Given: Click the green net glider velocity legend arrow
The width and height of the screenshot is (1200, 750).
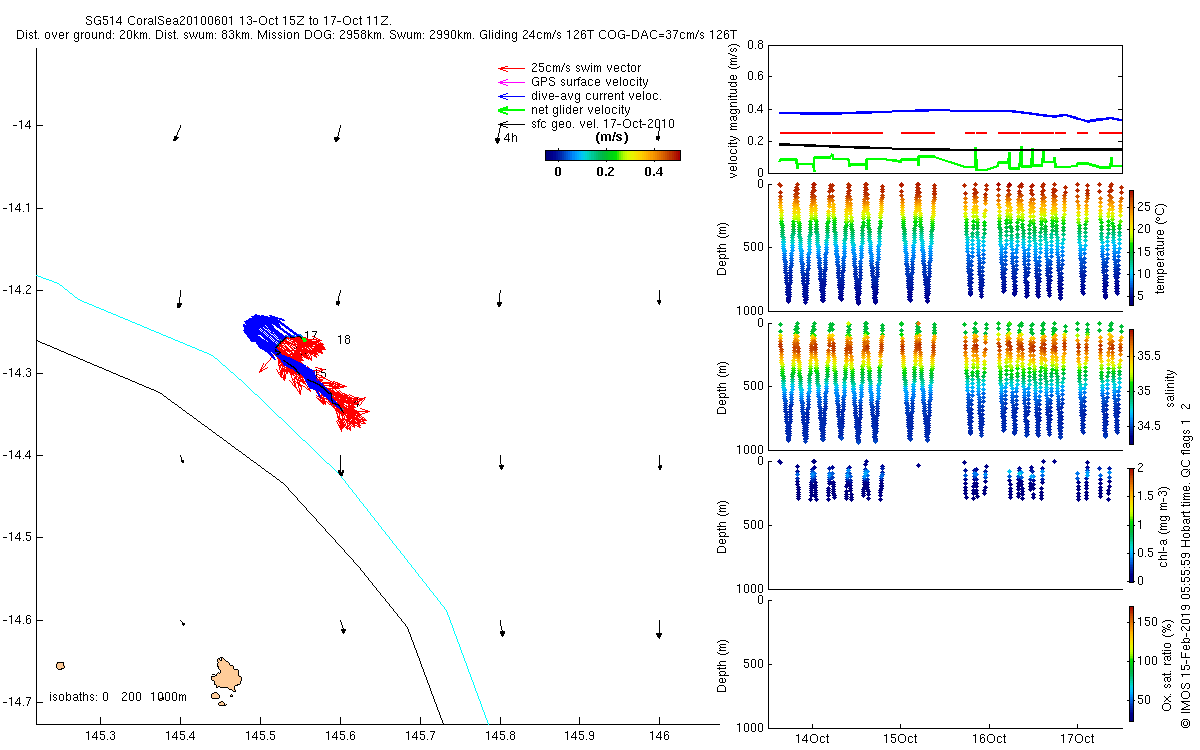Looking at the screenshot, I should [510, 110].
